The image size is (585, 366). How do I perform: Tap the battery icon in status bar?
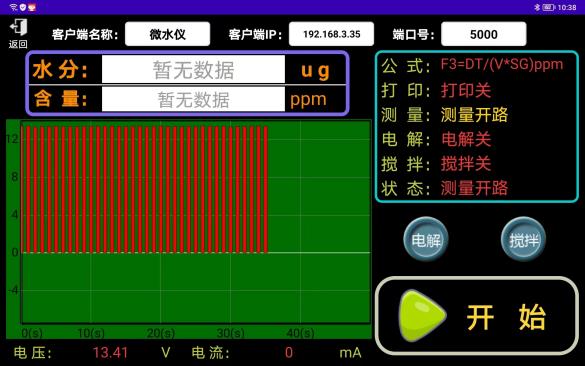tap(548, 7)
